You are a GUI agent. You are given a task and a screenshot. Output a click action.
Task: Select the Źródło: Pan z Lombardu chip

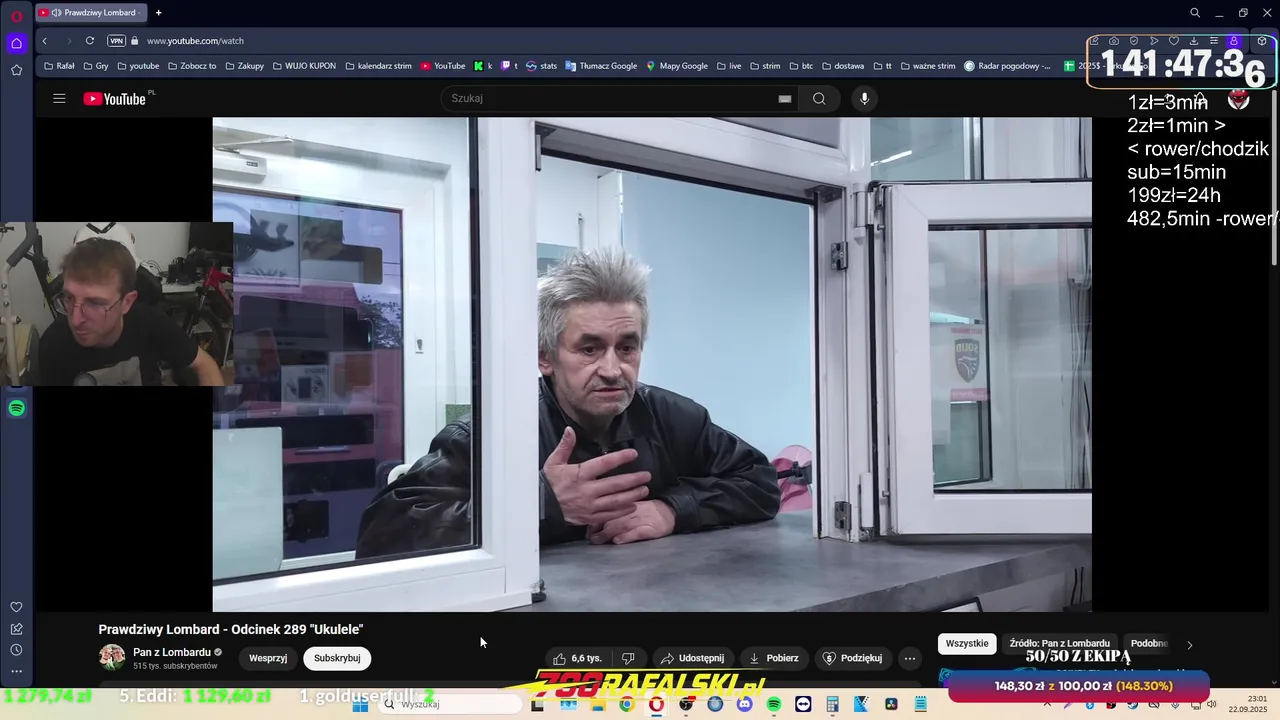[x=1060, y=643]
